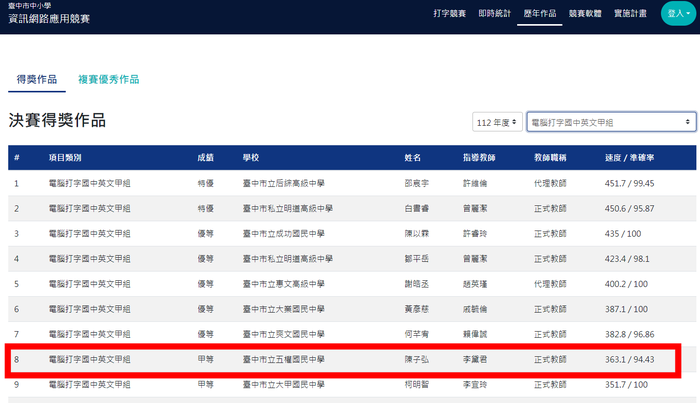Click the 甲等 grade in row 8
The height and width of the screenshot is (403, 700).
206,359
